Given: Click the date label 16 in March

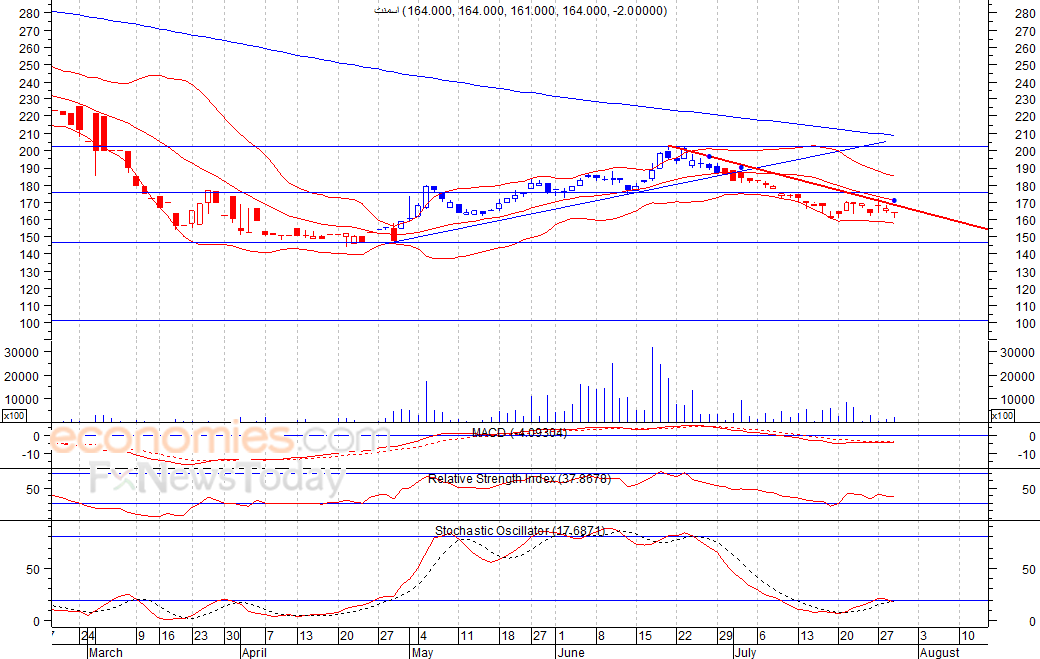Looking at the screenshot, I should coord(168,636).
